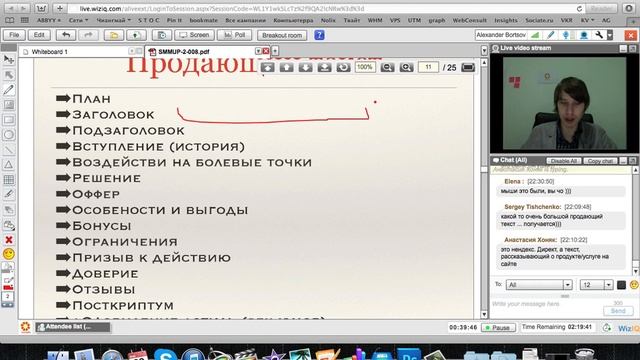This screenshot has width=640, height=360.
Task: Click the undo arrow button
Action: coord(66,35)
